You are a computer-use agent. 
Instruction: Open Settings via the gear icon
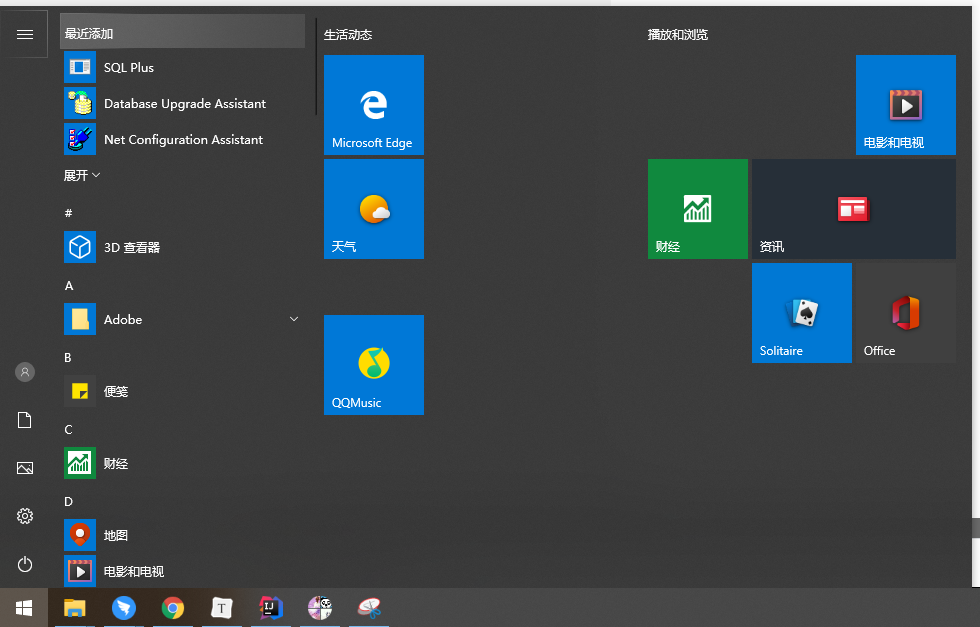tap(24, 516)
